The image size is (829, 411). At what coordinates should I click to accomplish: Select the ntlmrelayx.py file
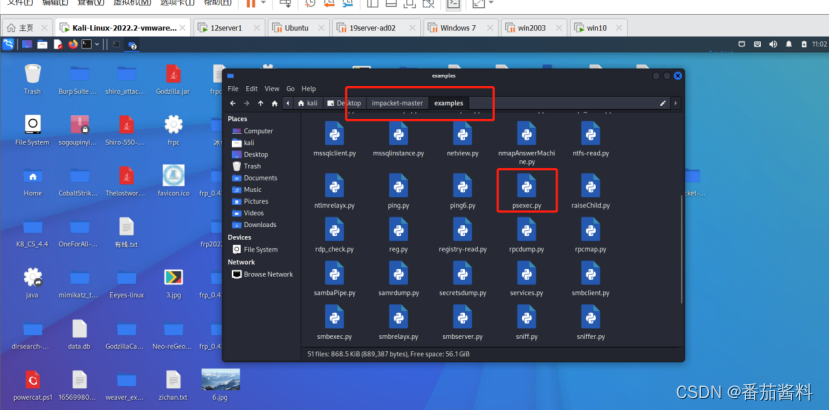pyautogui.click(x=335, y=191)
